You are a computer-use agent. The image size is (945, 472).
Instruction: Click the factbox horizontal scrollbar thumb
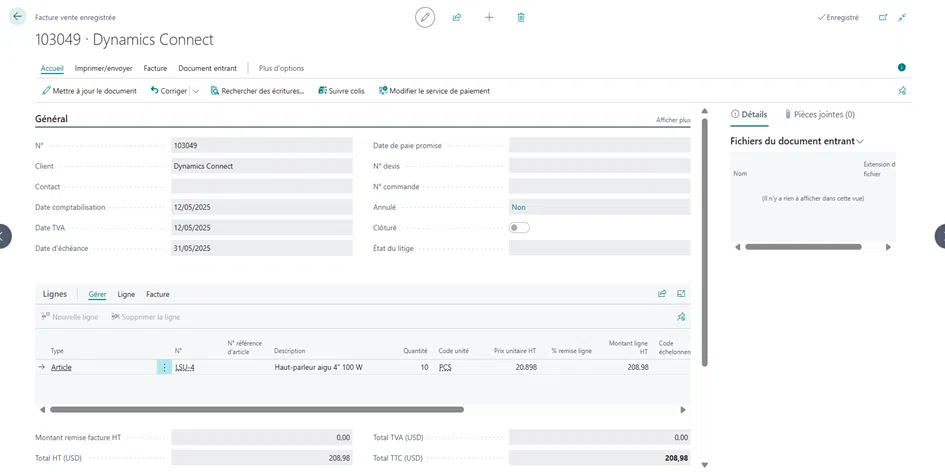(803, 247)
